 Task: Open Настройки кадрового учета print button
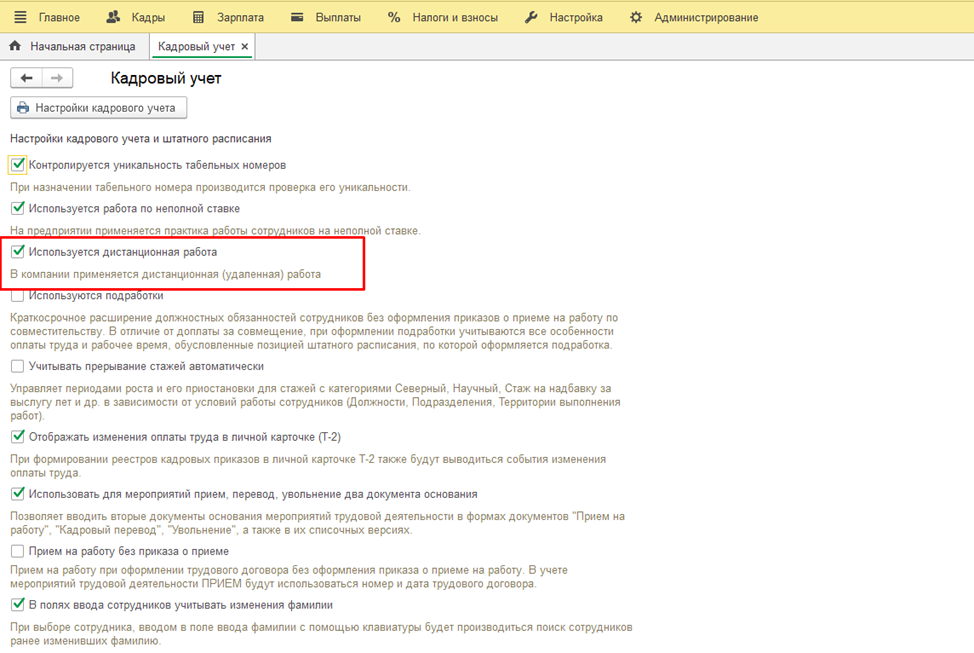tap(98, 108)
